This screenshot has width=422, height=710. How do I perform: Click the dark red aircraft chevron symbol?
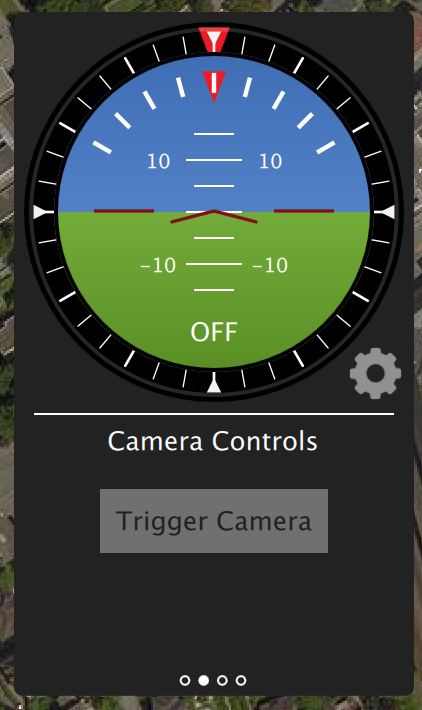(x=214, y=216)
